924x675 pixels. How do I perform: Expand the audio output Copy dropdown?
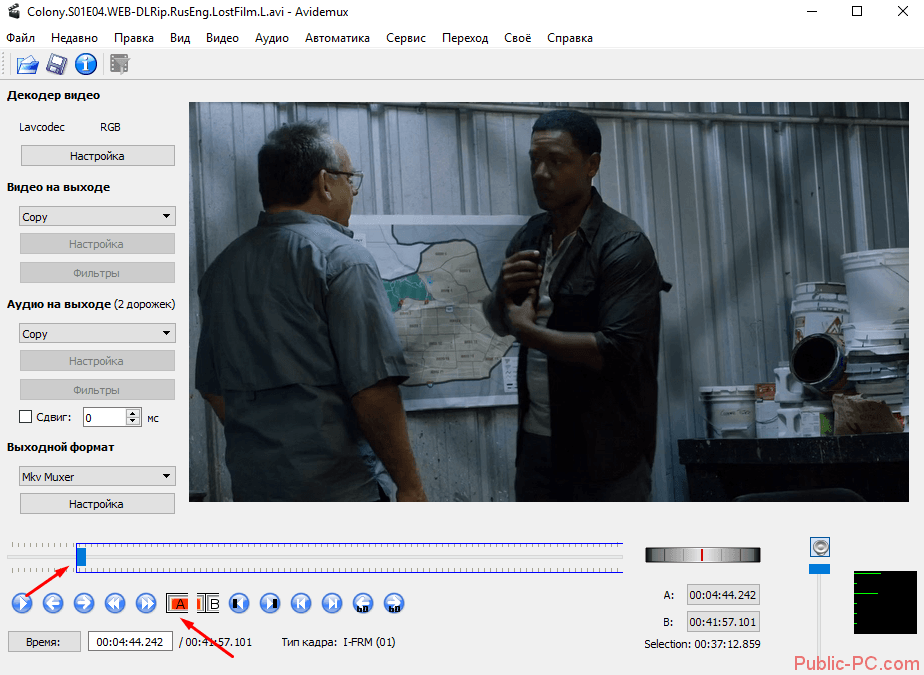coord(97,333)
